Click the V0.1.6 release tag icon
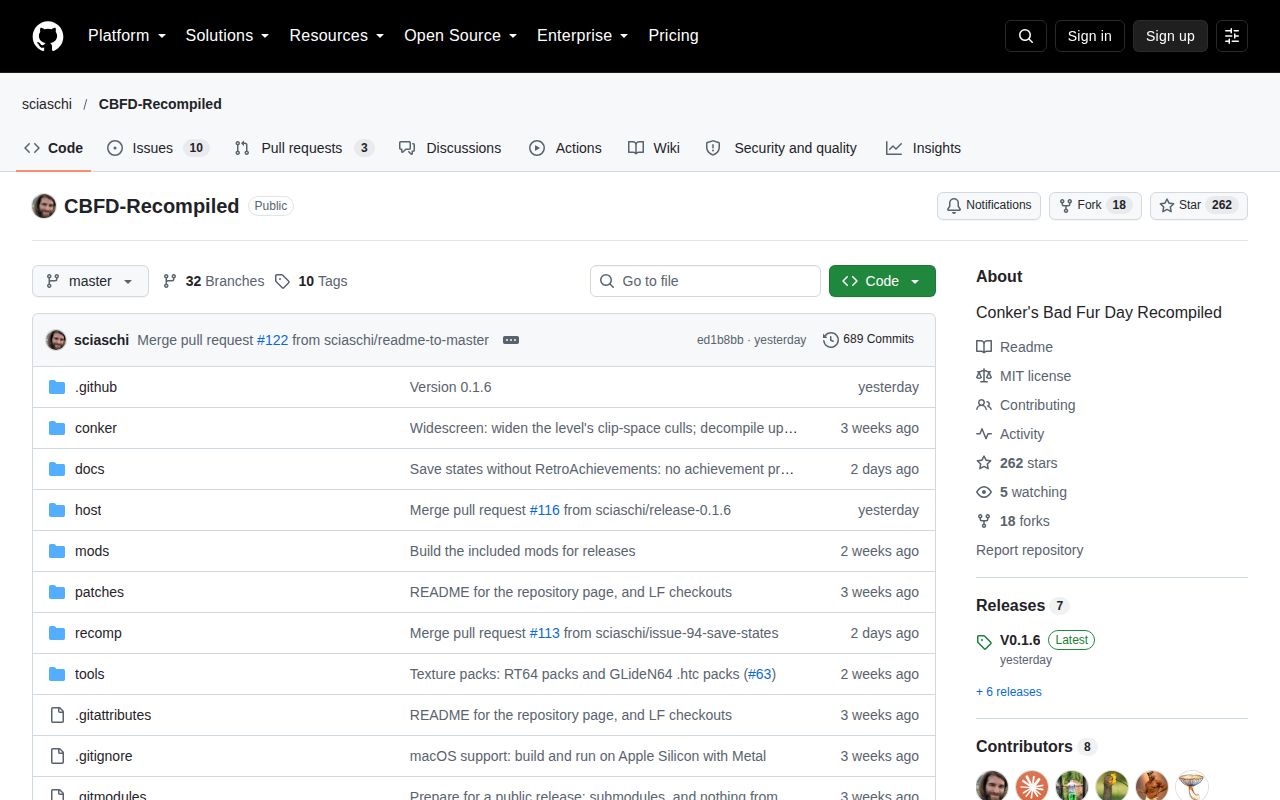 click(x=984, y=642)
